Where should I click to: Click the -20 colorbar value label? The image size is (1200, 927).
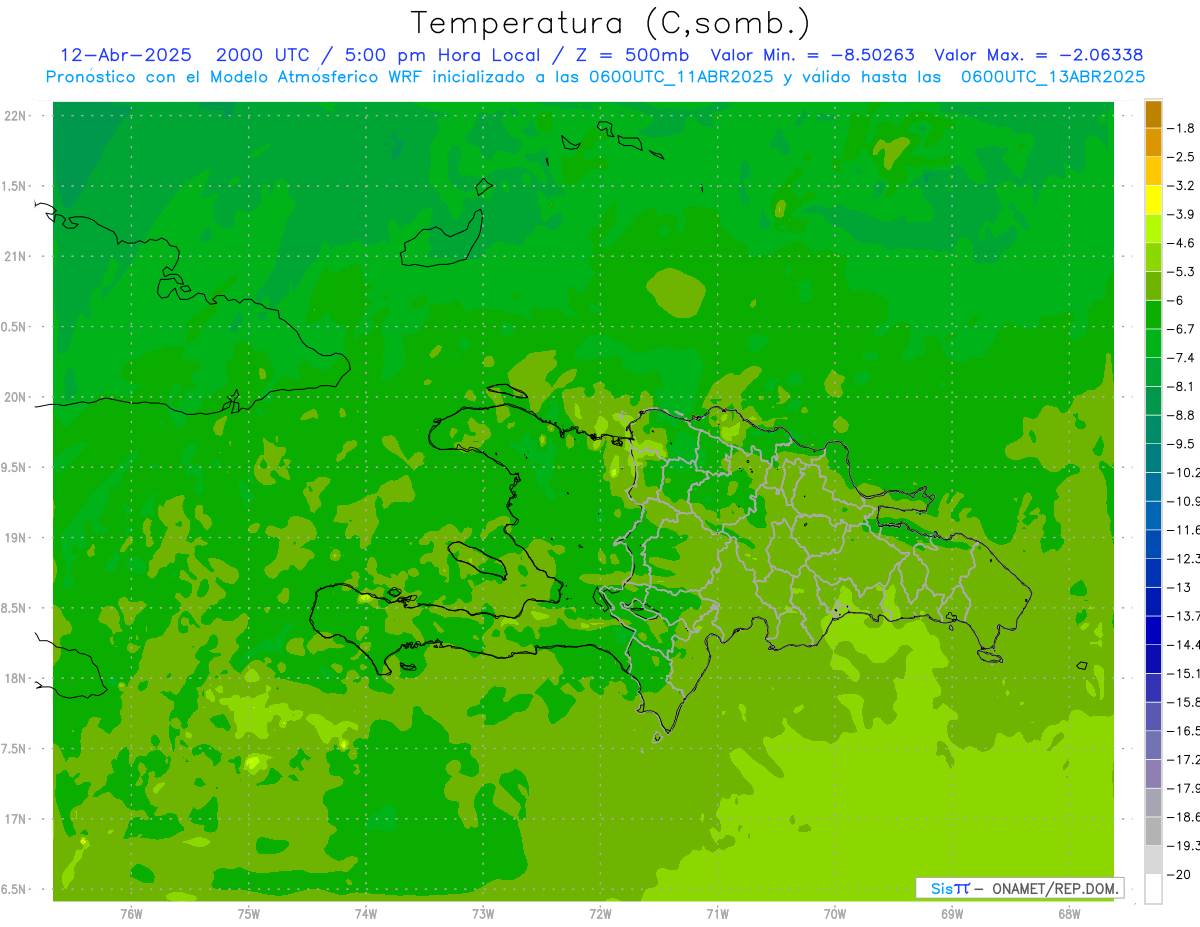point(1180,874)
